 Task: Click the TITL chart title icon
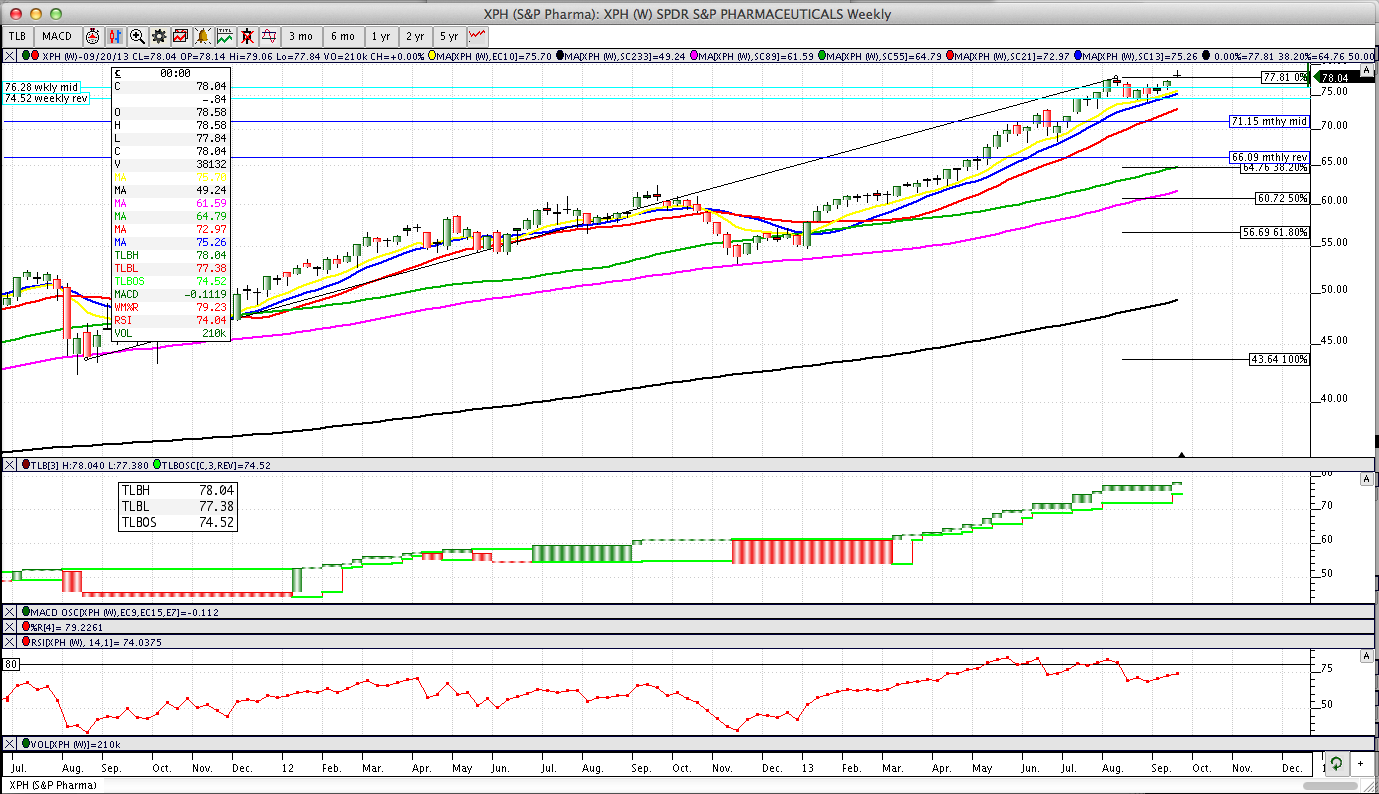(225, 36)
